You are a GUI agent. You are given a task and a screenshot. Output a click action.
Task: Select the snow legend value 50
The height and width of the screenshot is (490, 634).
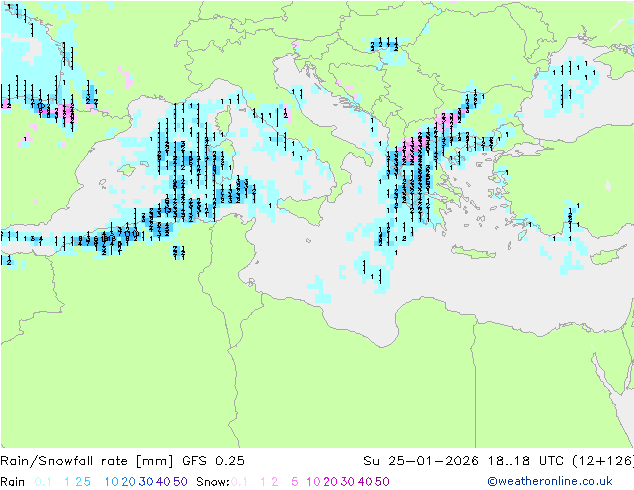point(383,482)
